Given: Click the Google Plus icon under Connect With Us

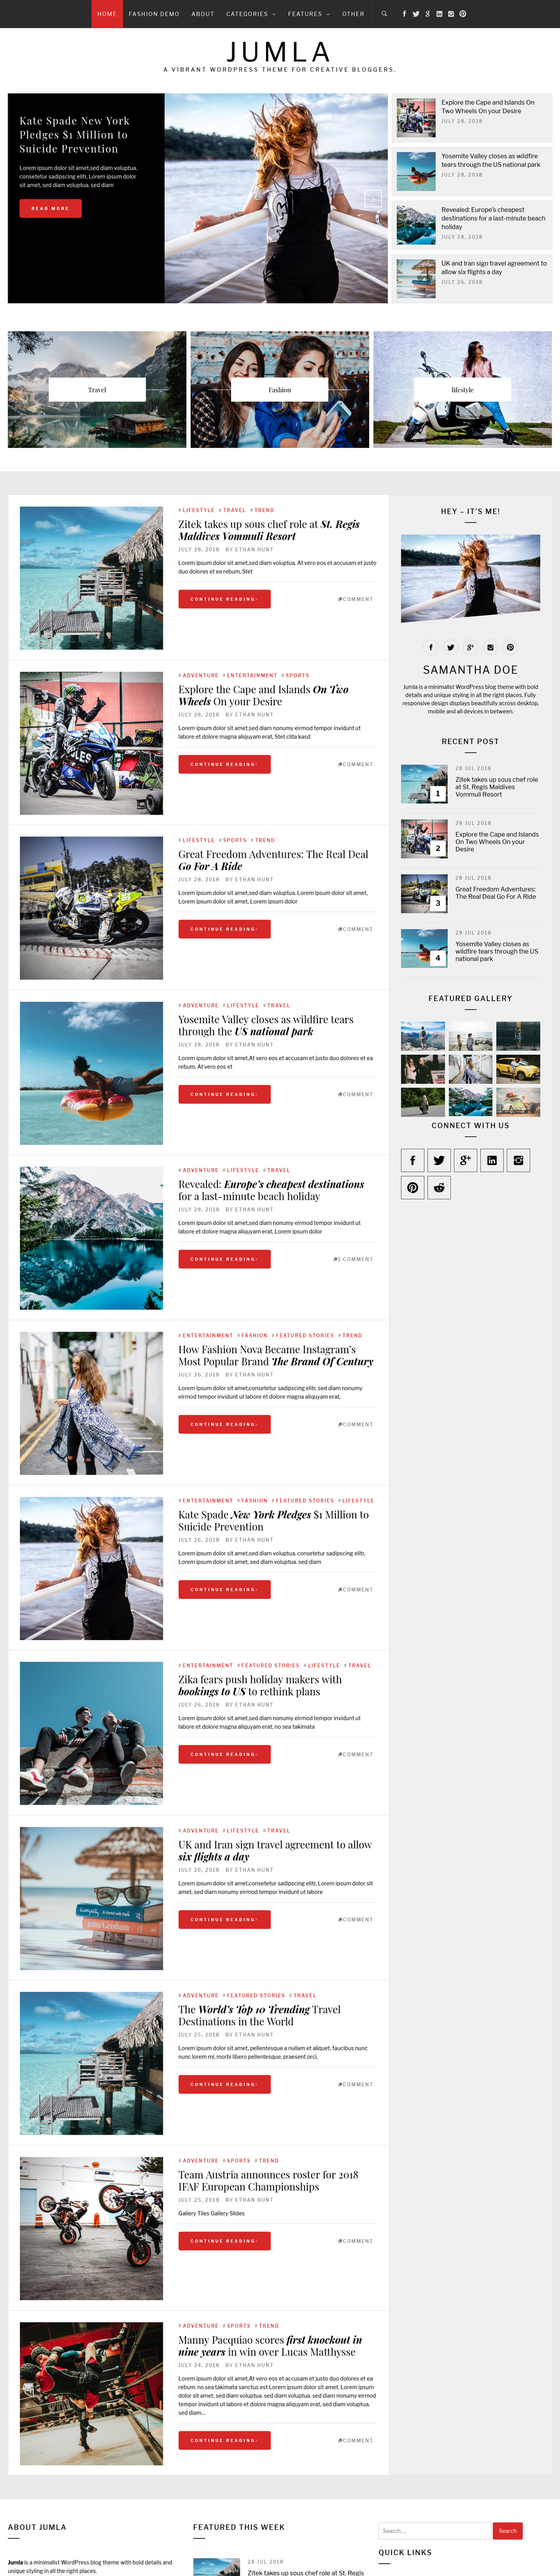Looking at the screenshot, I should pos(465,1160).
